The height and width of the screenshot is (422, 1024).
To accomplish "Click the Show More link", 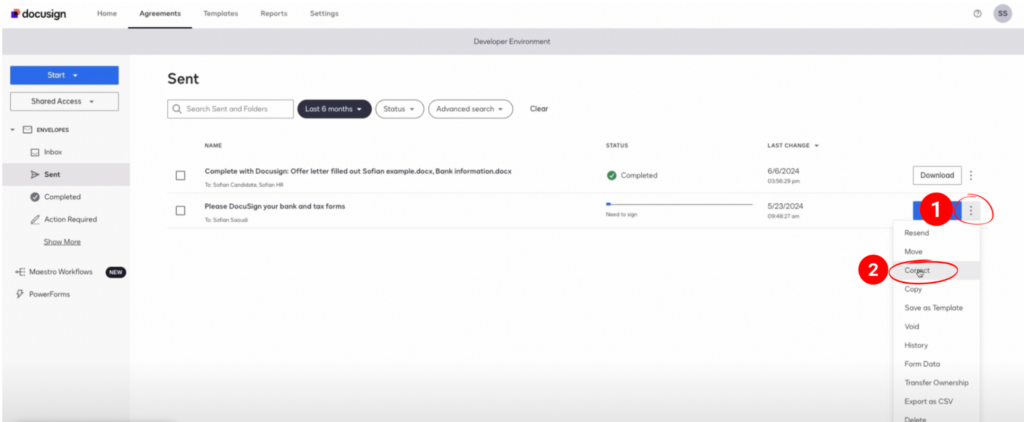I will pyautogui.click(x=62, y=242).
